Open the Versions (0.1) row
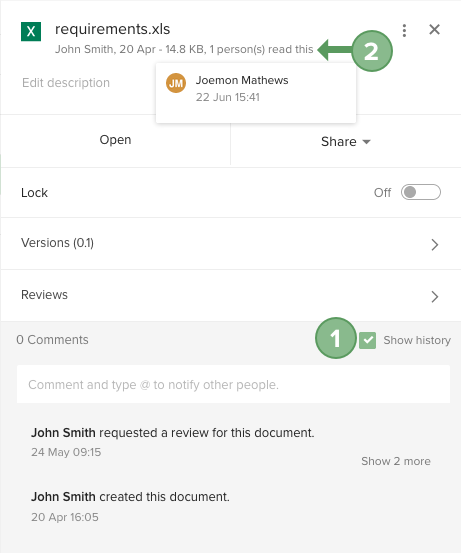This screenshot has width=461, height=554. 230,243
